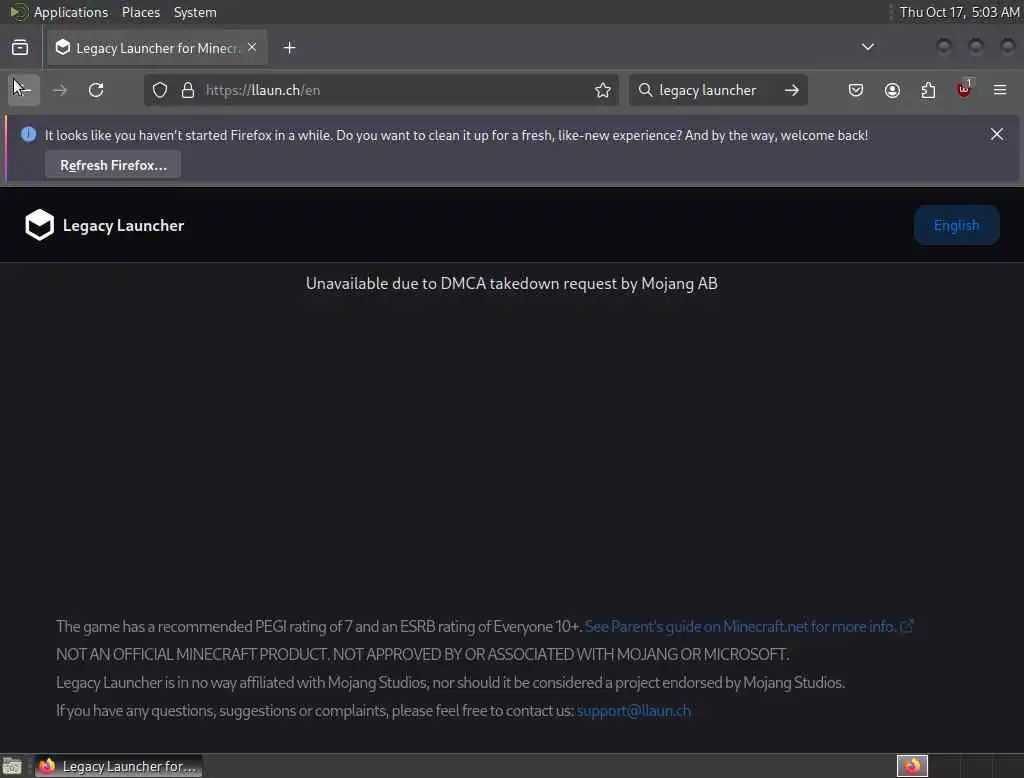
Task: Go back one page with back arrow
Action: pos(24,90)
